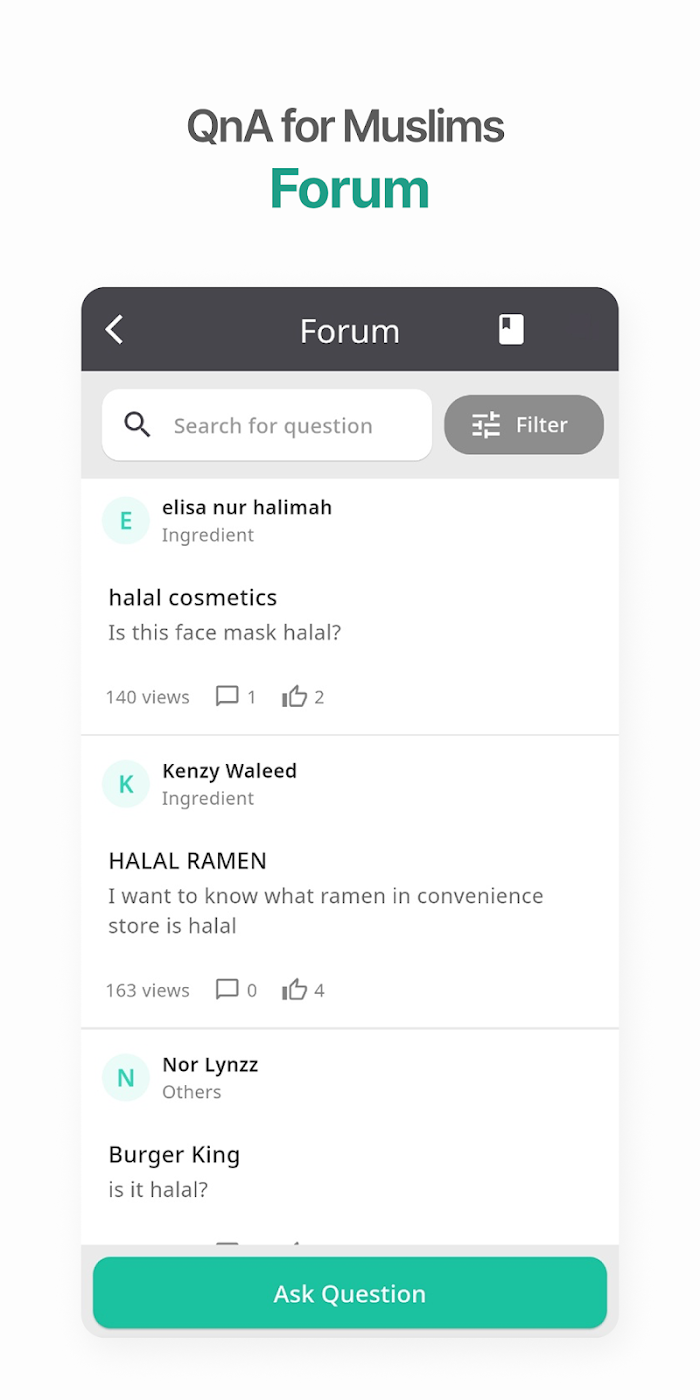The height and width of the screenshot is (1400, 700).
Task: Select Ingredient category under Kenzy Waleed
Action: 208,798
